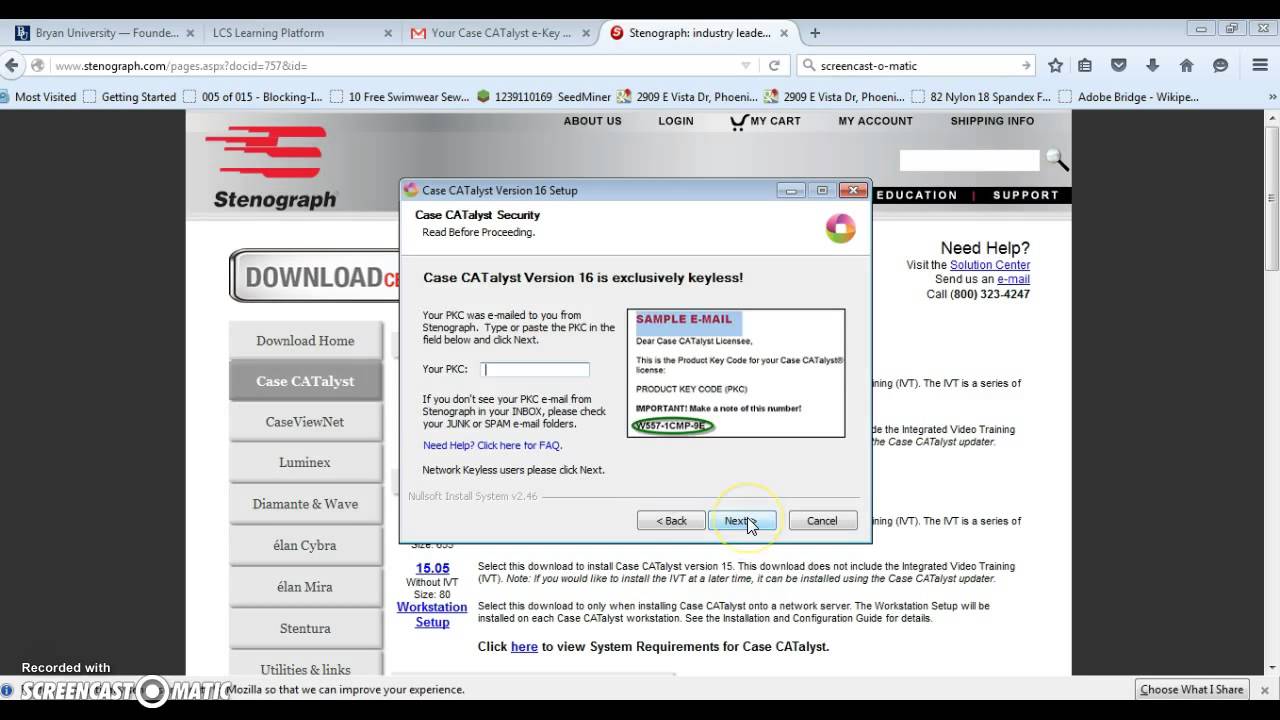Click the site search magnifier icon
This screenshot has height=720, width=1280.
click(1057, 160)
